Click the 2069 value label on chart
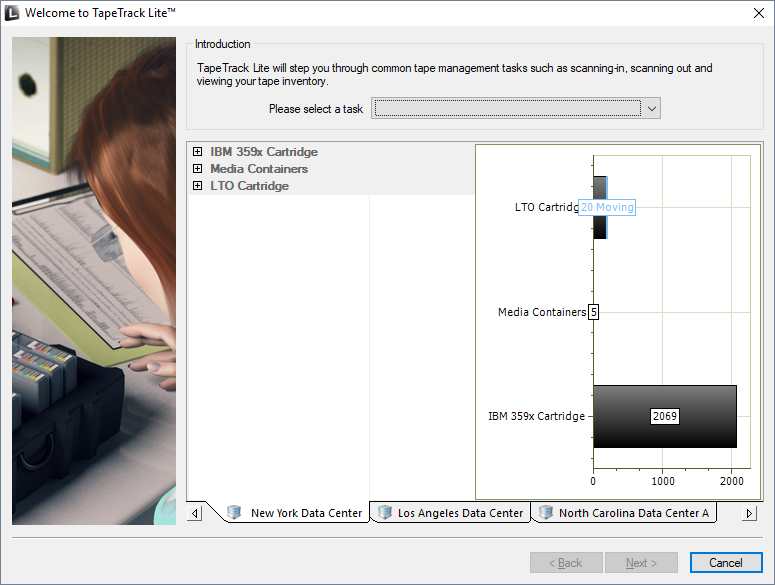The height and width of the screenshot is (585, 775). point(665,416)
